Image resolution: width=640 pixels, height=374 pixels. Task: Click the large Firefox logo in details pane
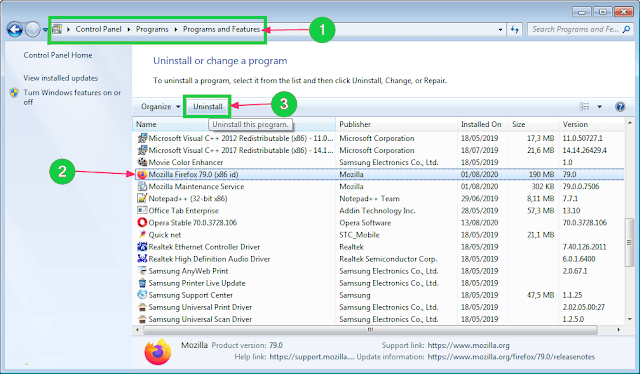(158, 351)
